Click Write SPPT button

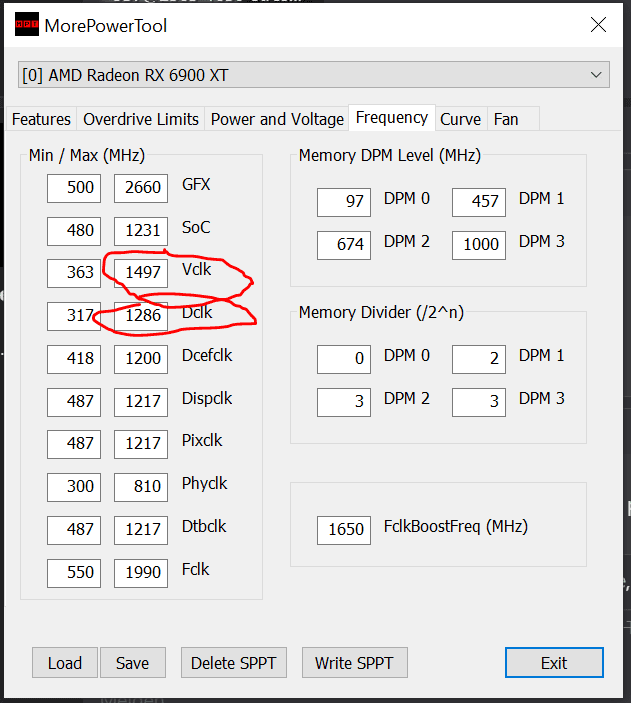click(x=354, y=663)
